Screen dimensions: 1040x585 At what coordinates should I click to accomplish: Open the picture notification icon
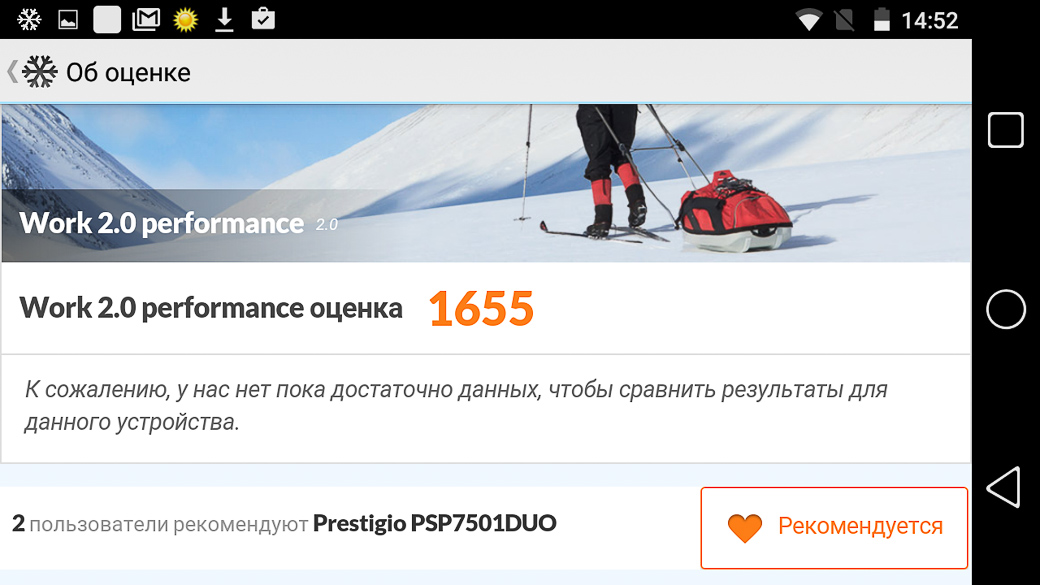[x=68, y=20]
